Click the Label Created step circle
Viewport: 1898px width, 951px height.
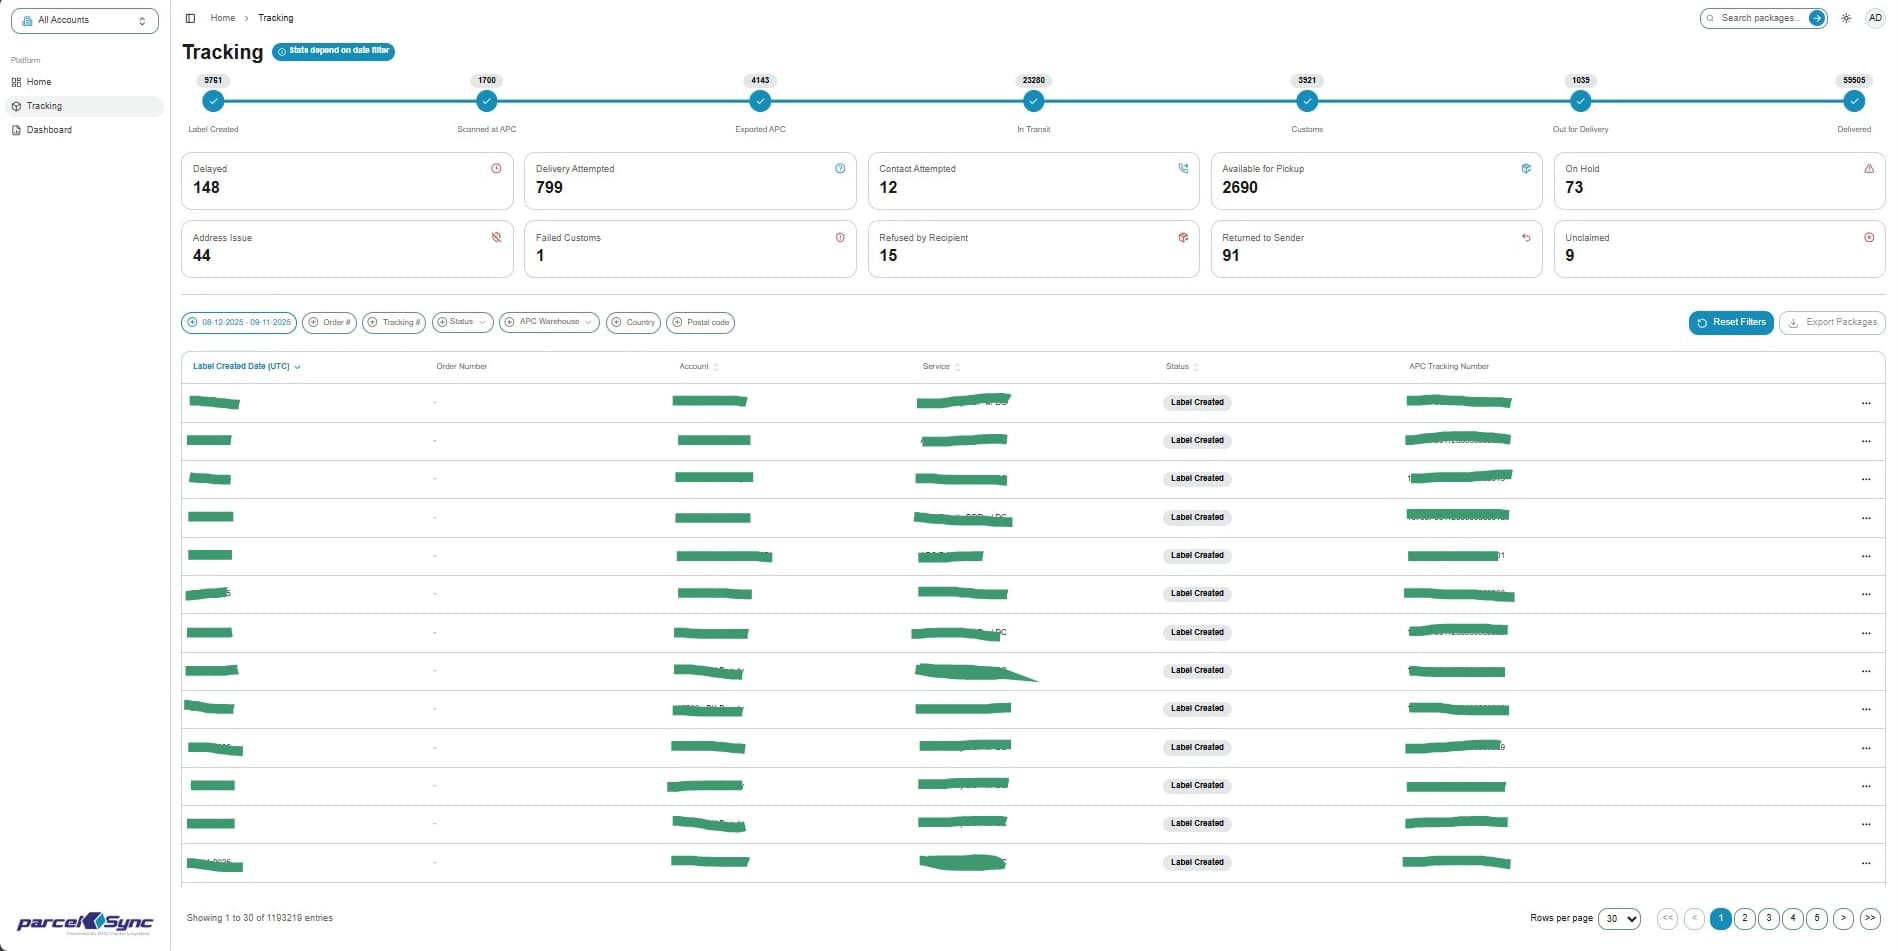coord(213,101)
